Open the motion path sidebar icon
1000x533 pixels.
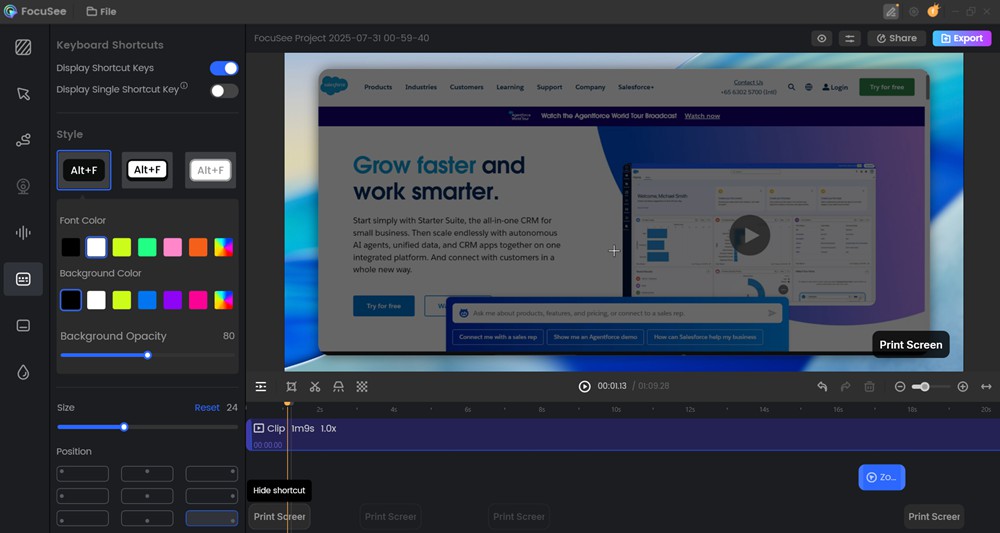coord(23,140)
